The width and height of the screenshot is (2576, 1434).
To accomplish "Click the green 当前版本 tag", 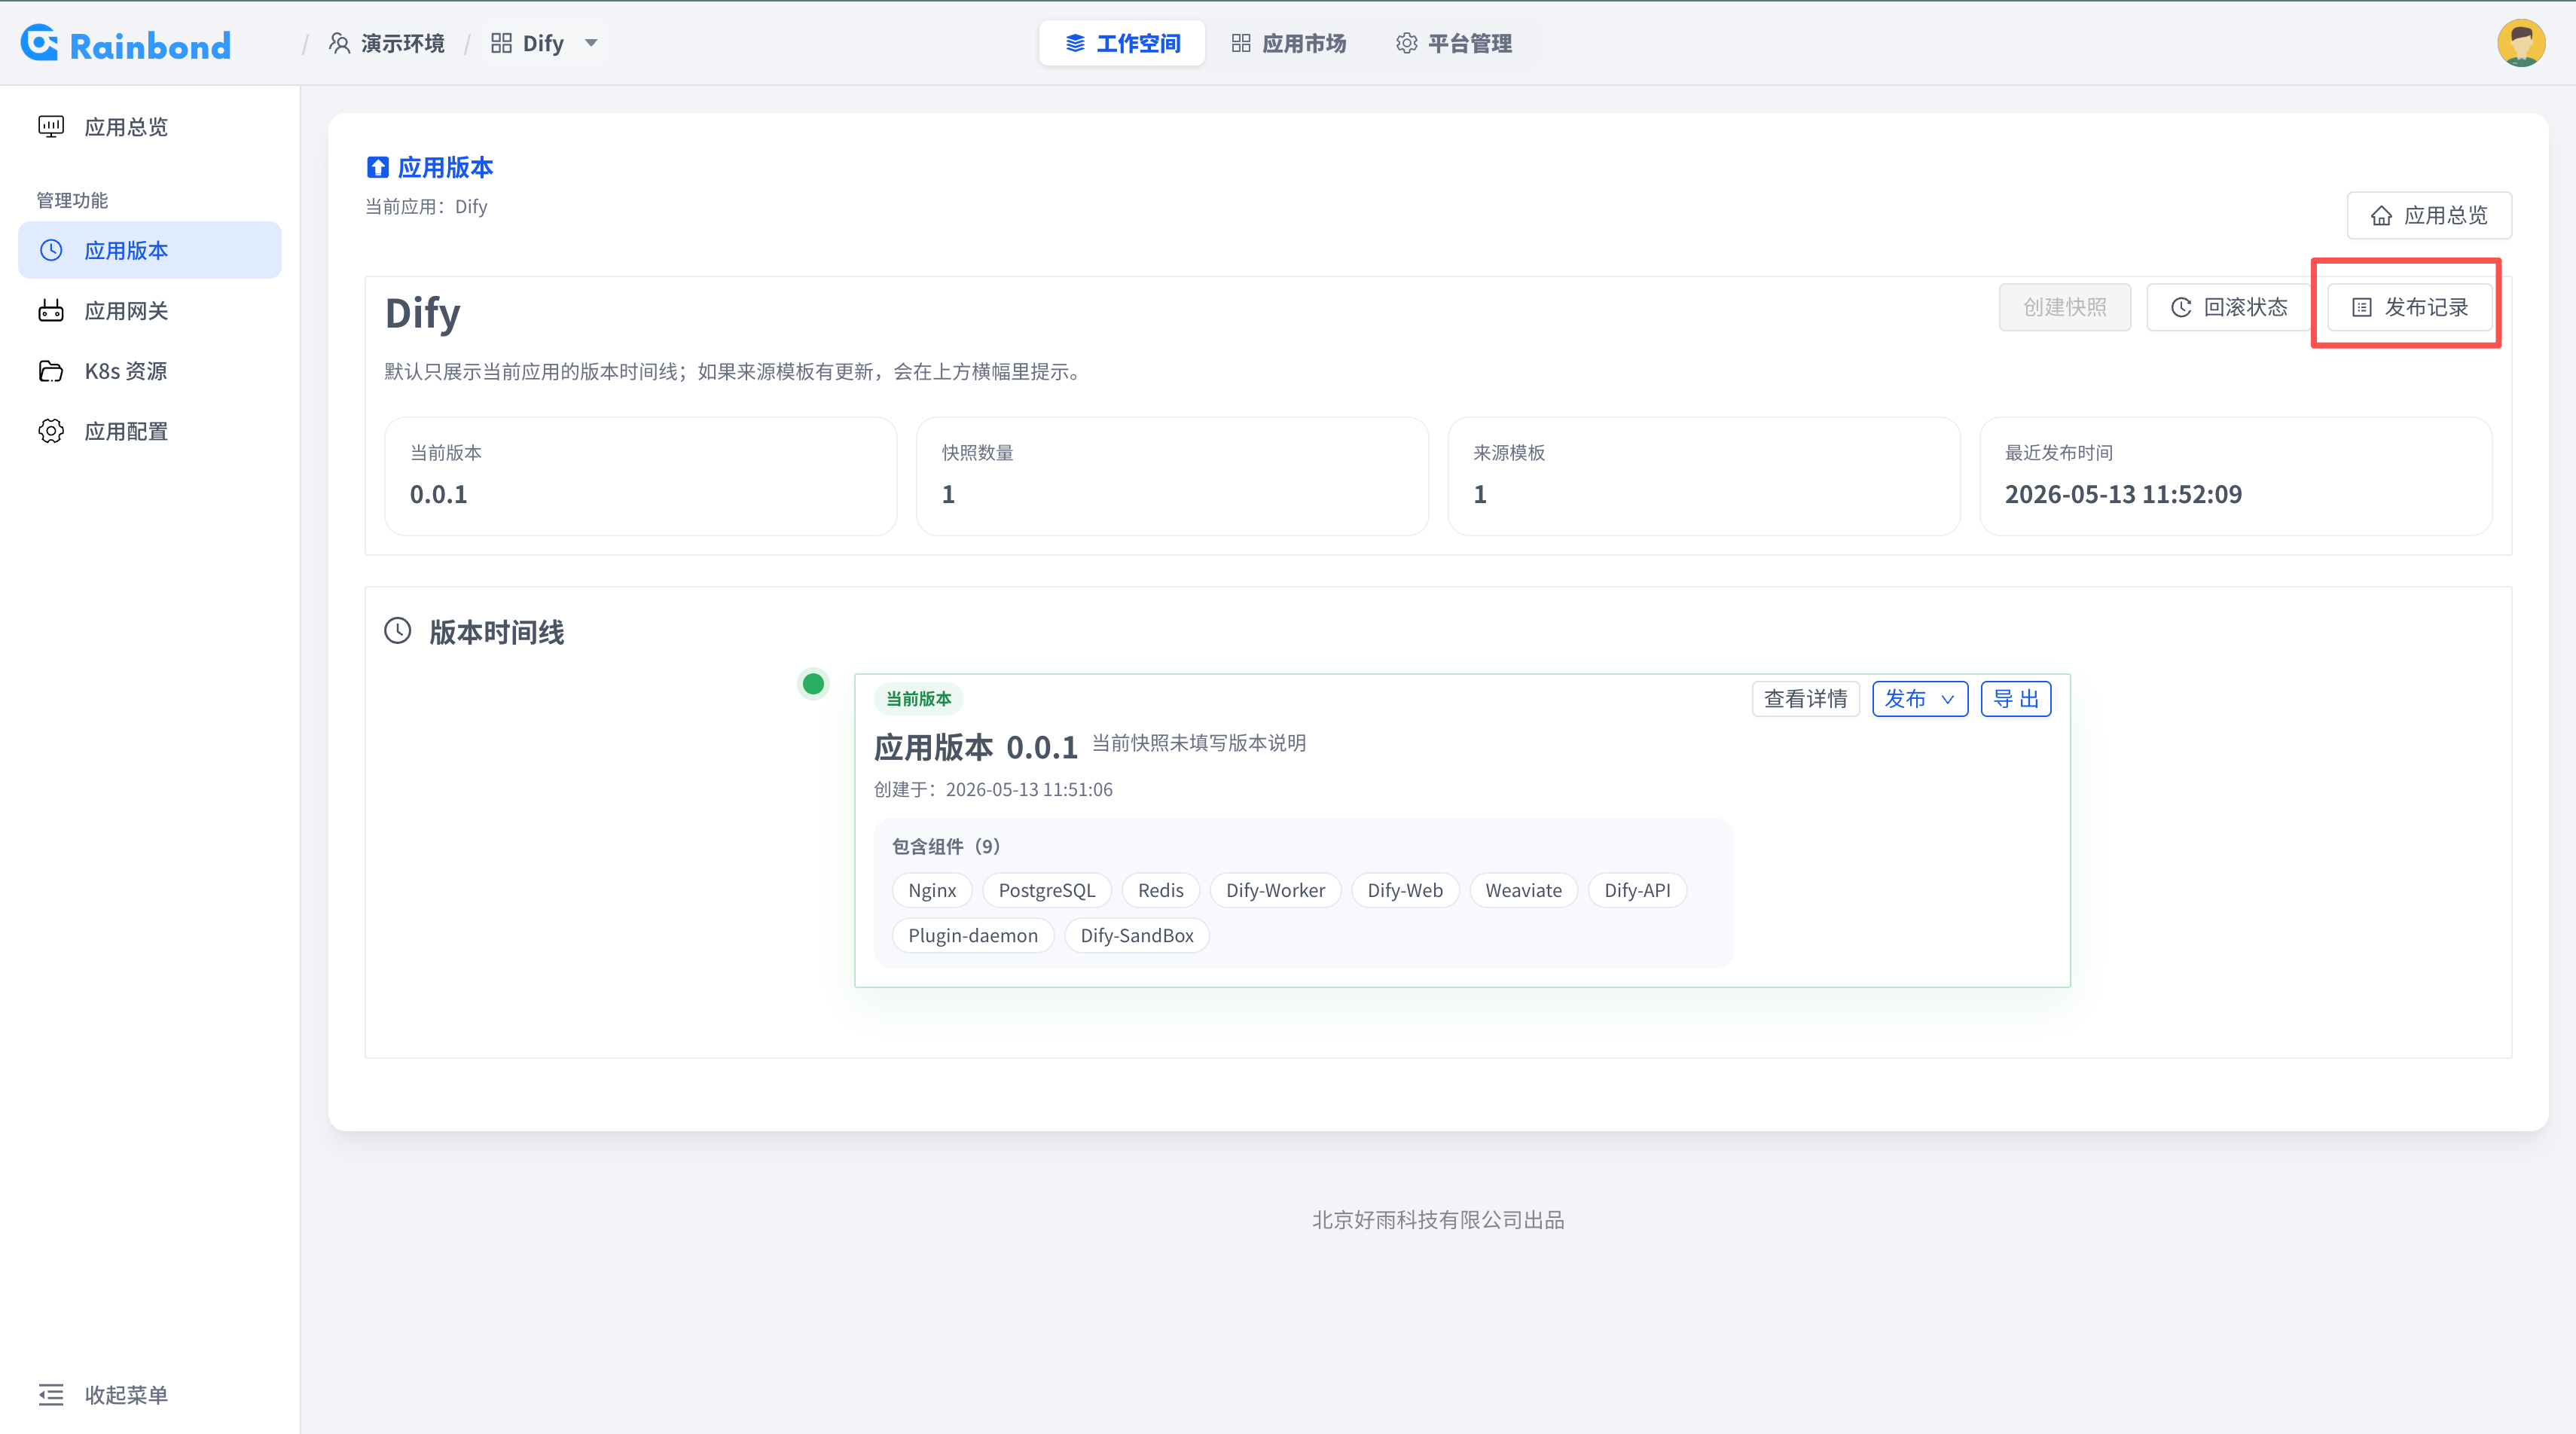I will pyautogui.click(x=918, y=699).
